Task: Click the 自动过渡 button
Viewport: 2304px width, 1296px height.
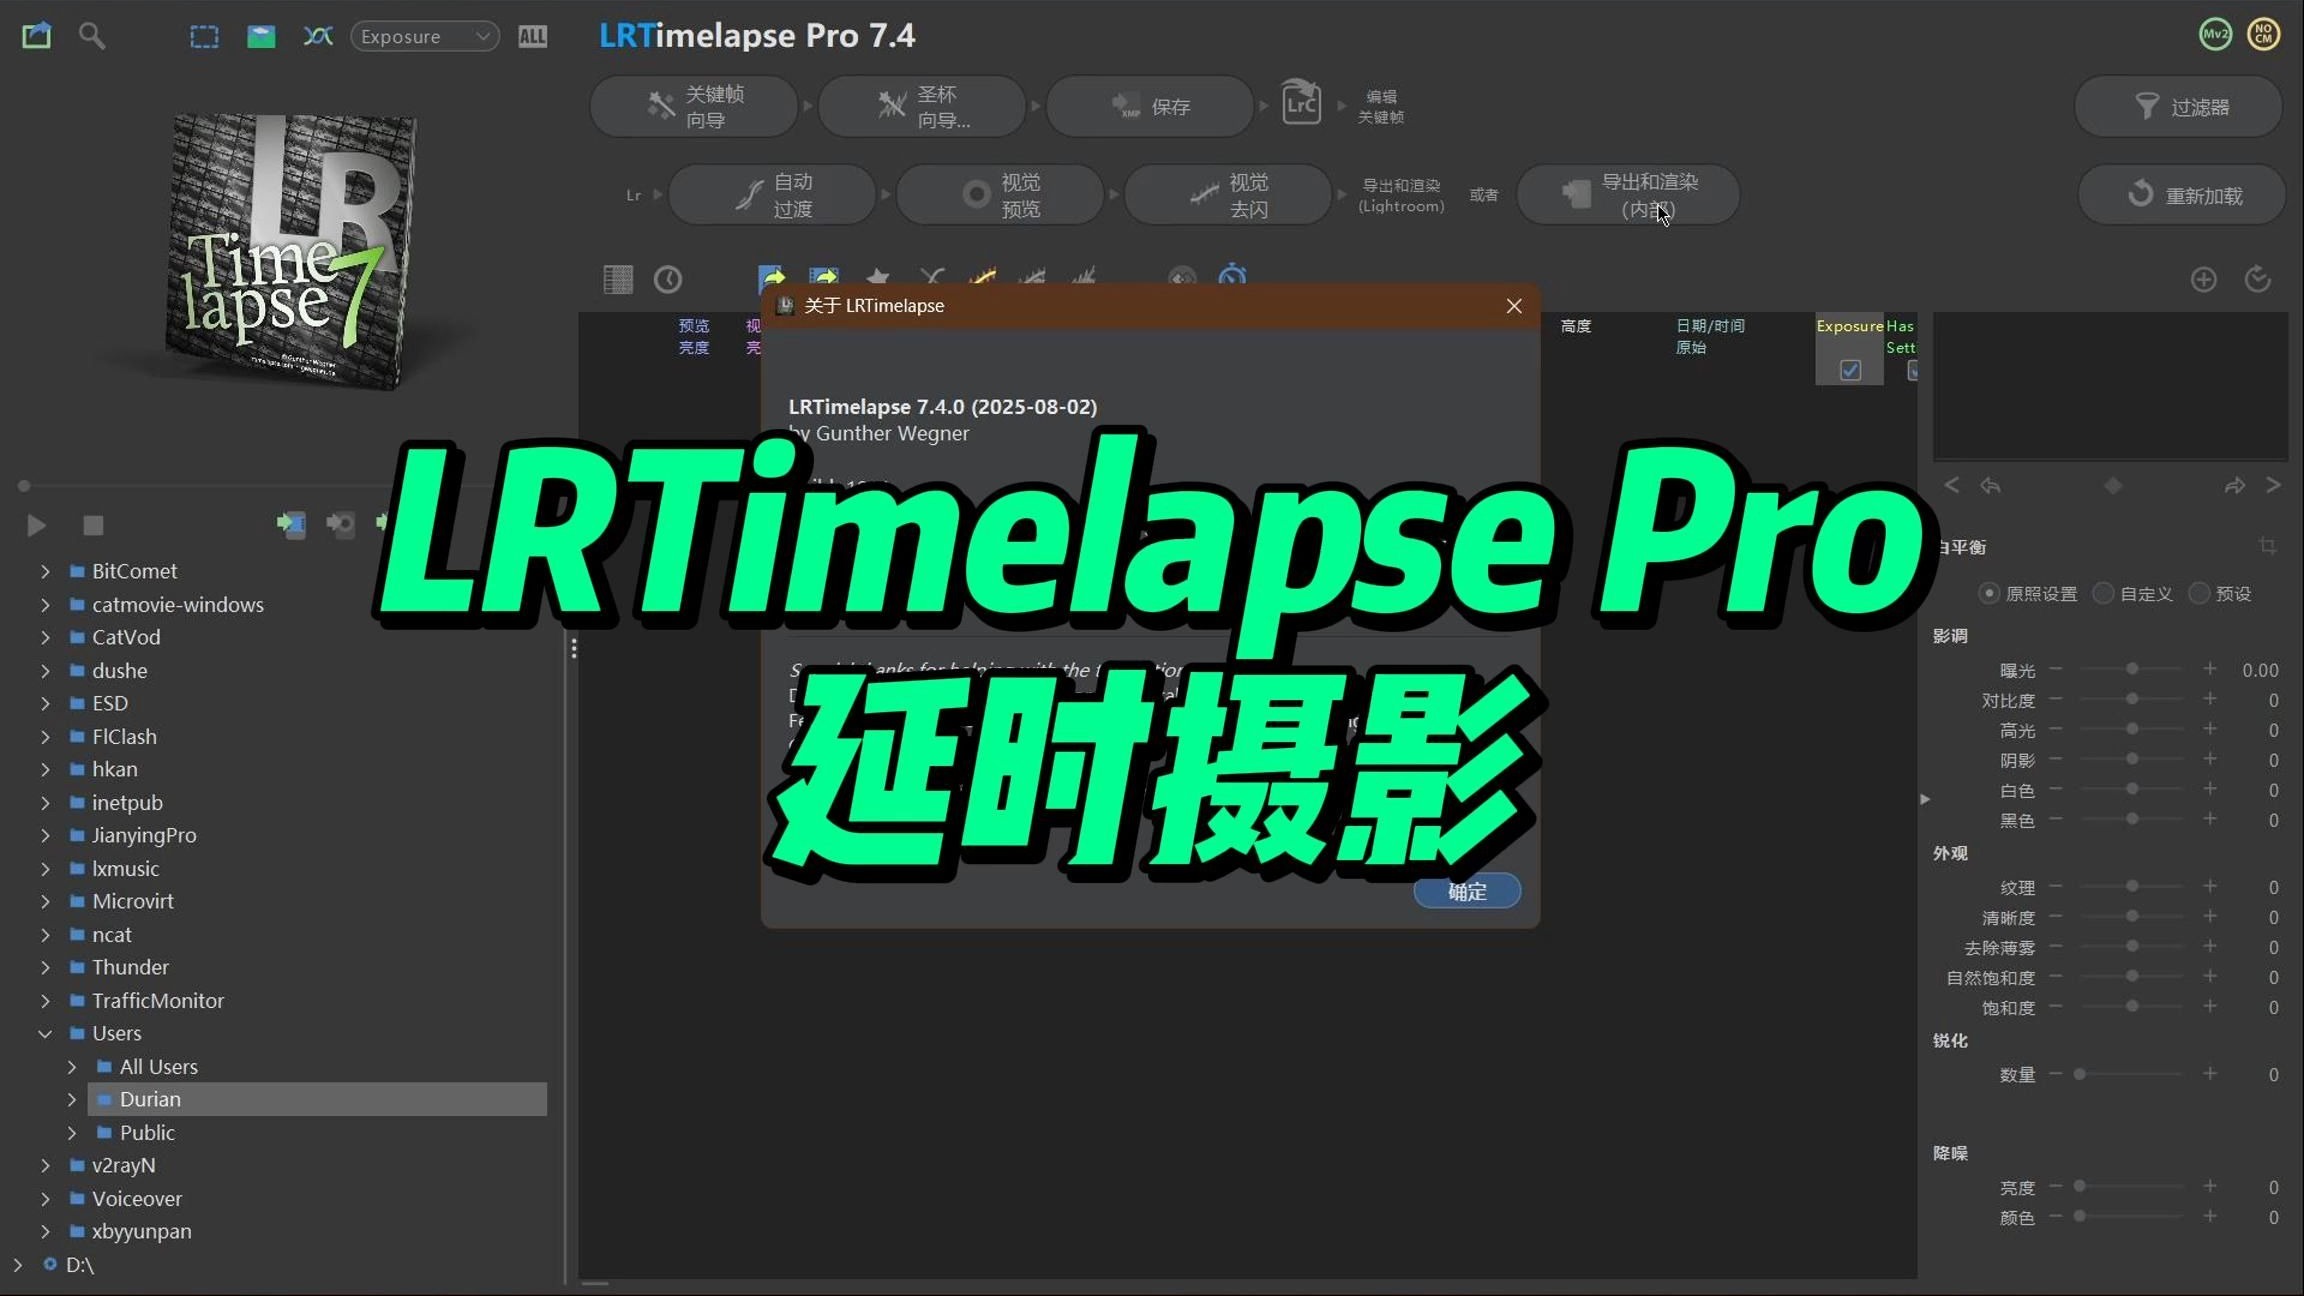Action: pyautogui.click(x=772, y=195)
